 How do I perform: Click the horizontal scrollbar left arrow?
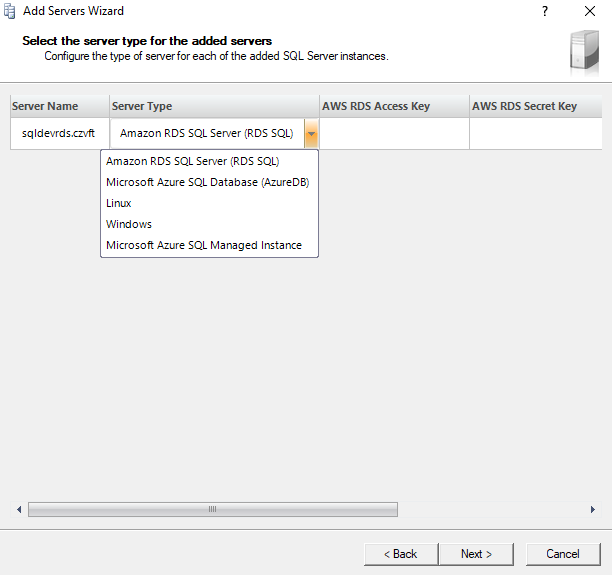click(19, 509)
